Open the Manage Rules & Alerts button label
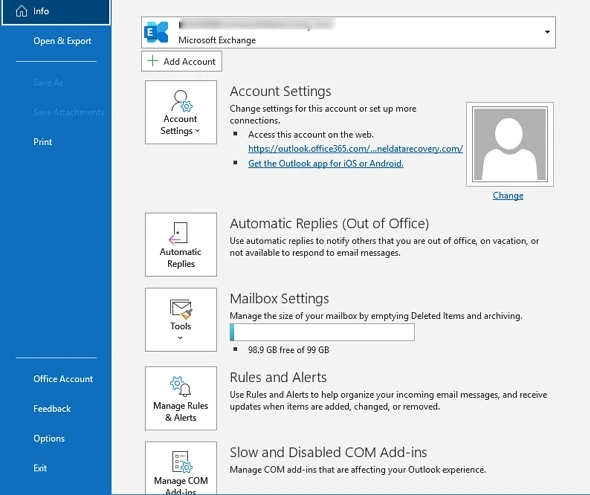The image size is (590, 495). (181, 411)
